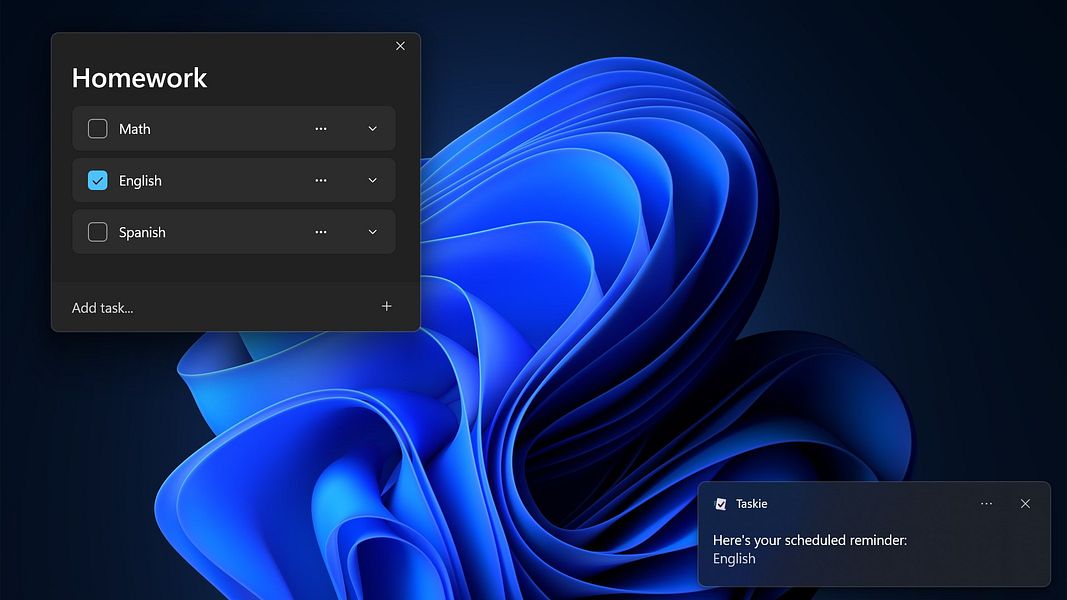Expand the Math task chevron
This screenshot has height=600, width=1067.
[372, 129]
